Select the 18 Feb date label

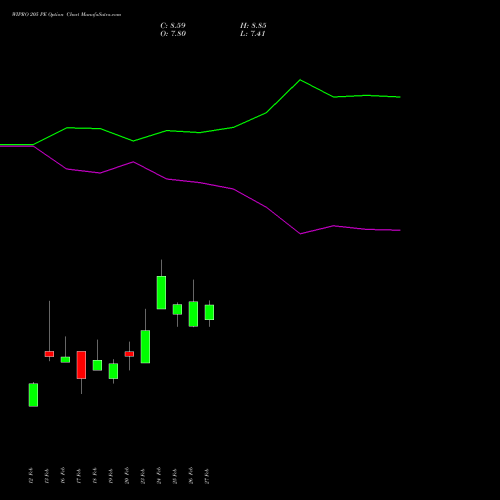pos(95,476)
